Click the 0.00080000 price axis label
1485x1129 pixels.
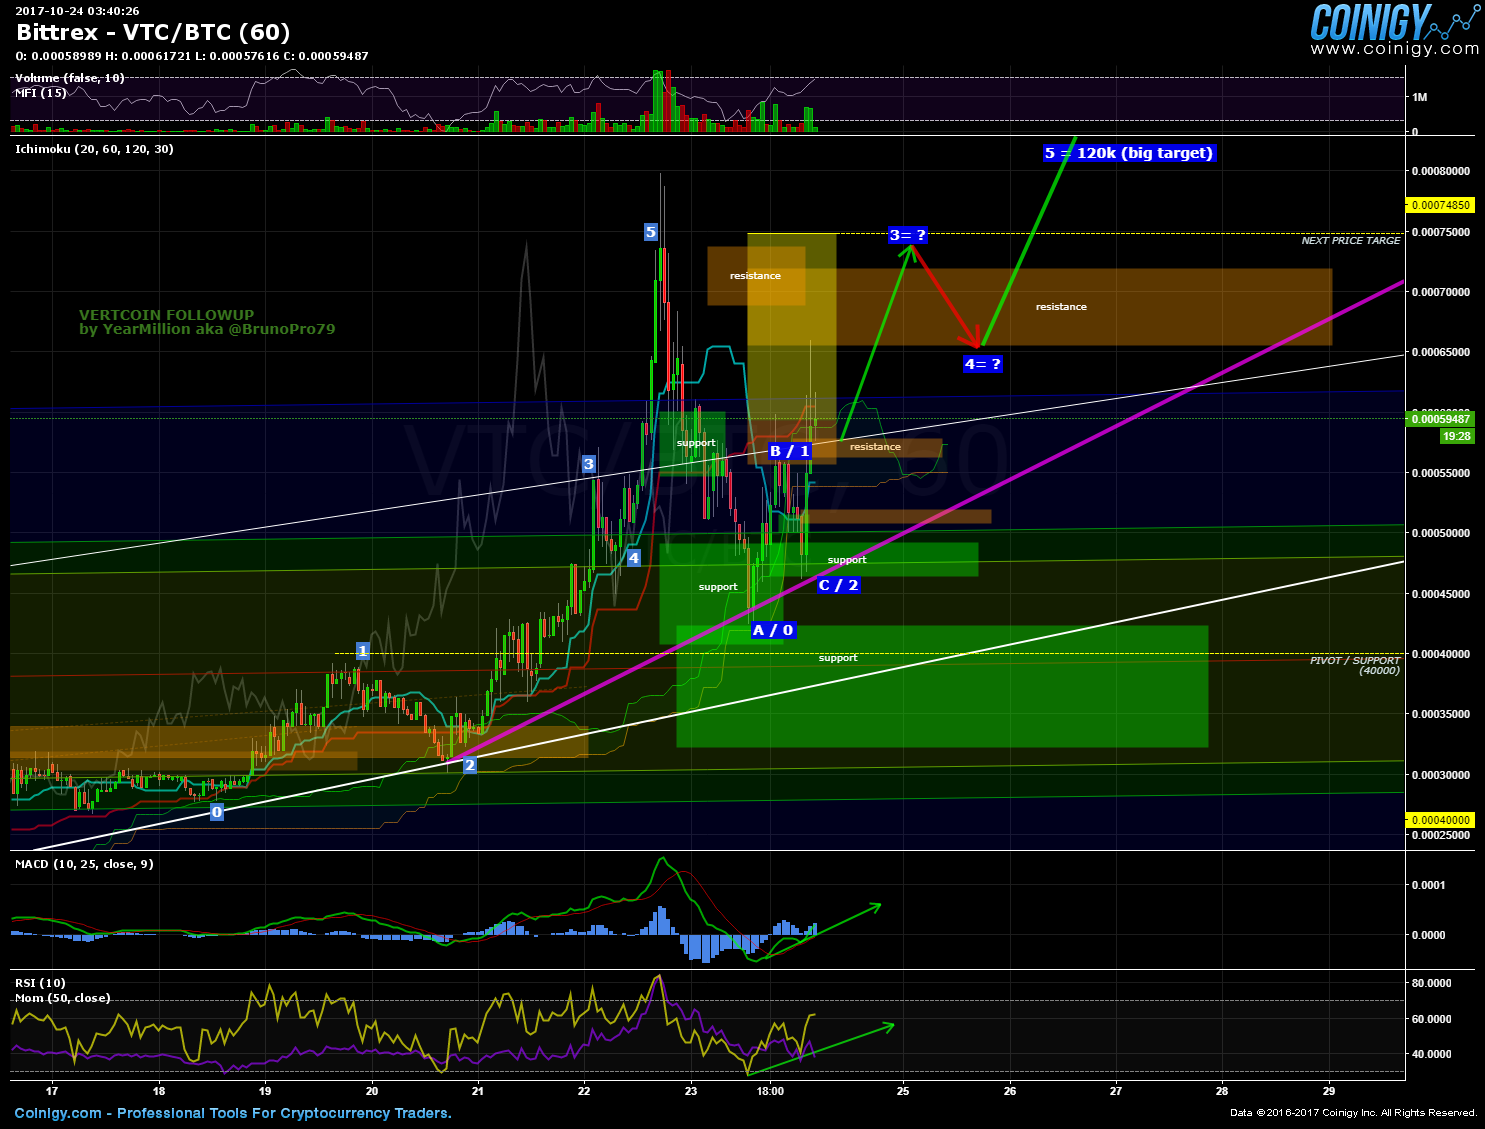1441,171
